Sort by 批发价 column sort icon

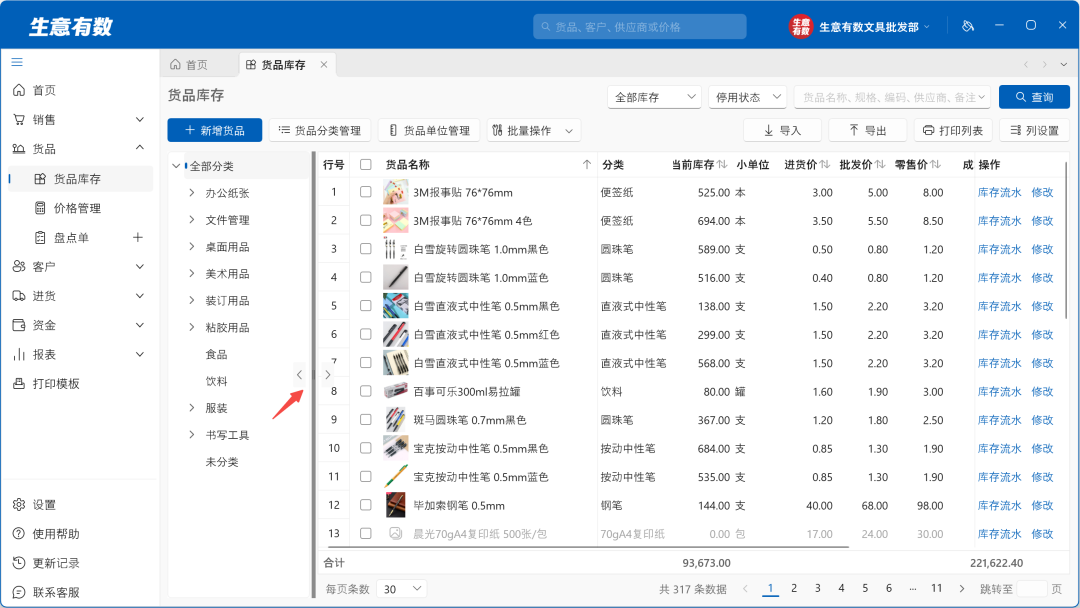(880, 165)
